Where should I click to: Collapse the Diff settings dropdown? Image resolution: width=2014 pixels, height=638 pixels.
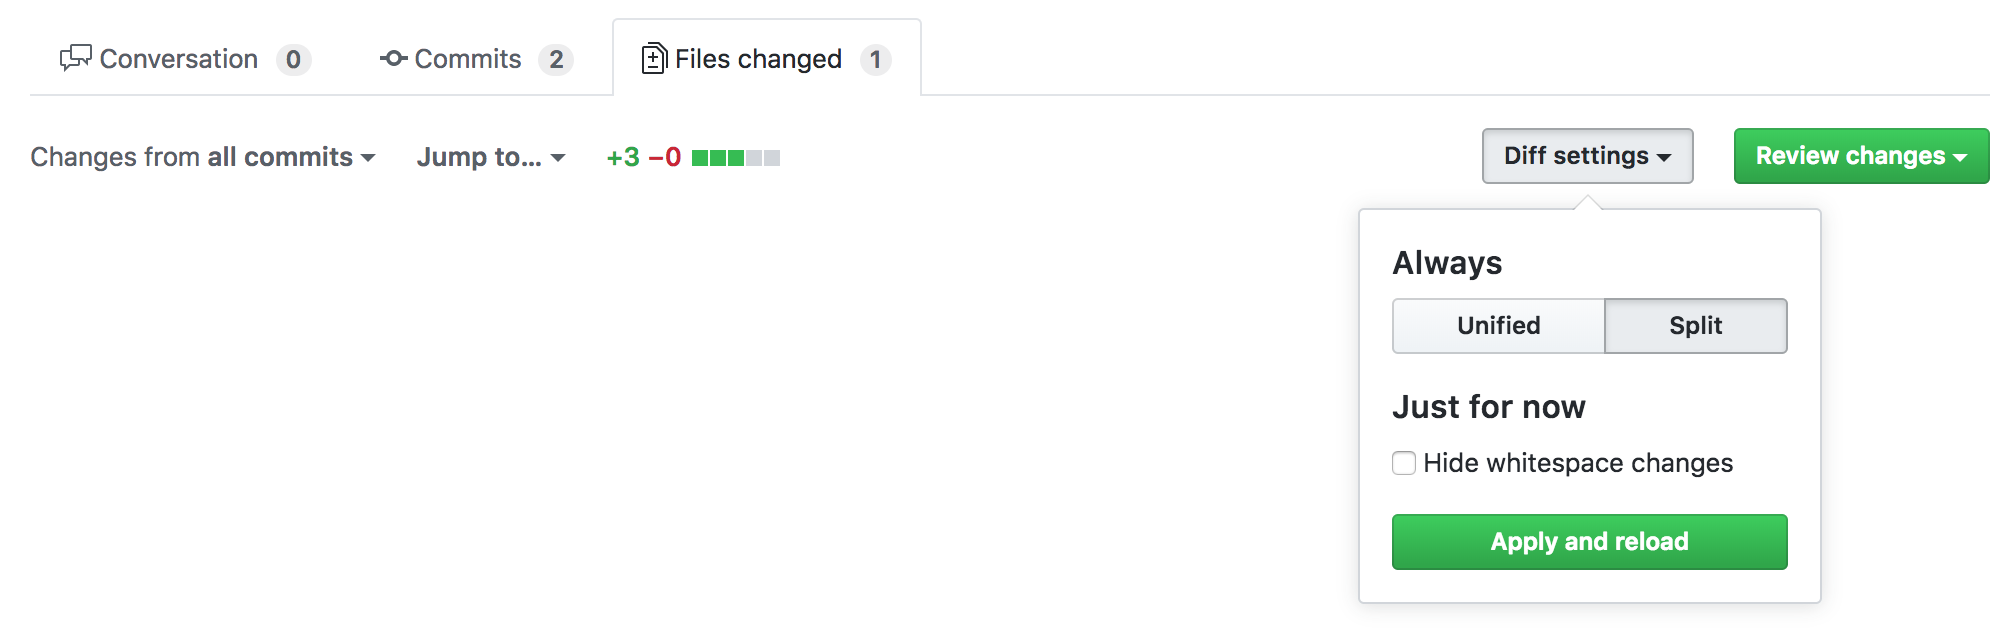pos(1587,156)
